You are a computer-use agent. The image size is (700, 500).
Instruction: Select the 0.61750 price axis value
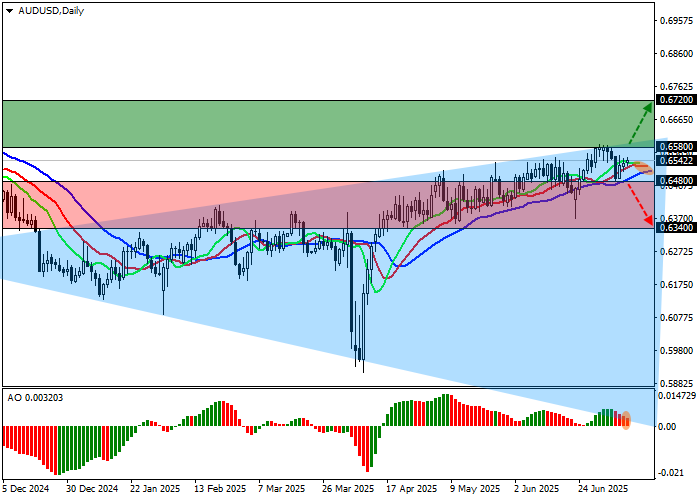(677, 285)
